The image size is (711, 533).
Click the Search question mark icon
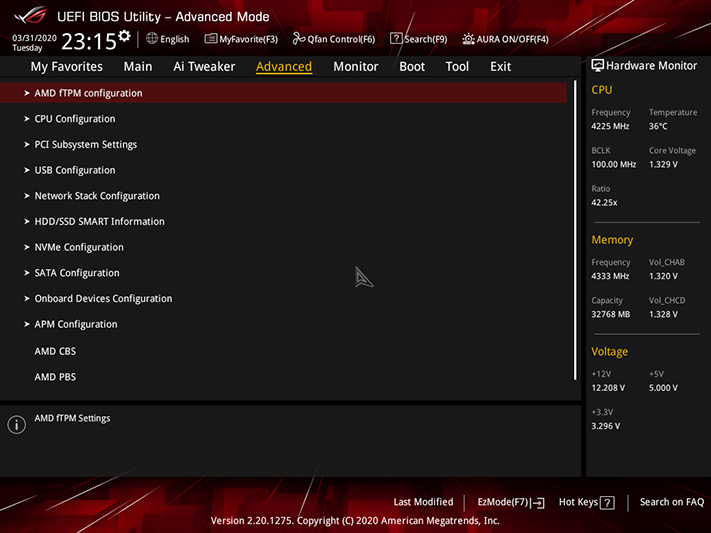[395, 39]
